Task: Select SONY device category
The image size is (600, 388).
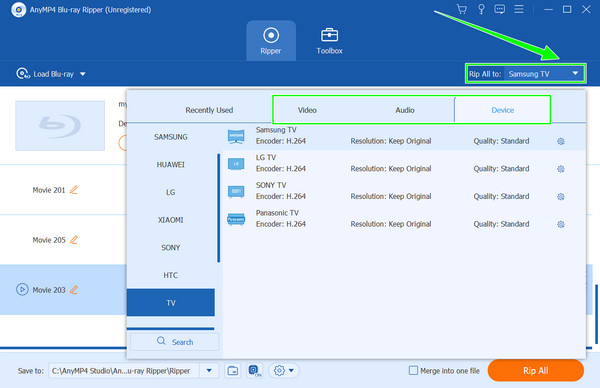Action: pyautogui.click(x=171, y=248)
